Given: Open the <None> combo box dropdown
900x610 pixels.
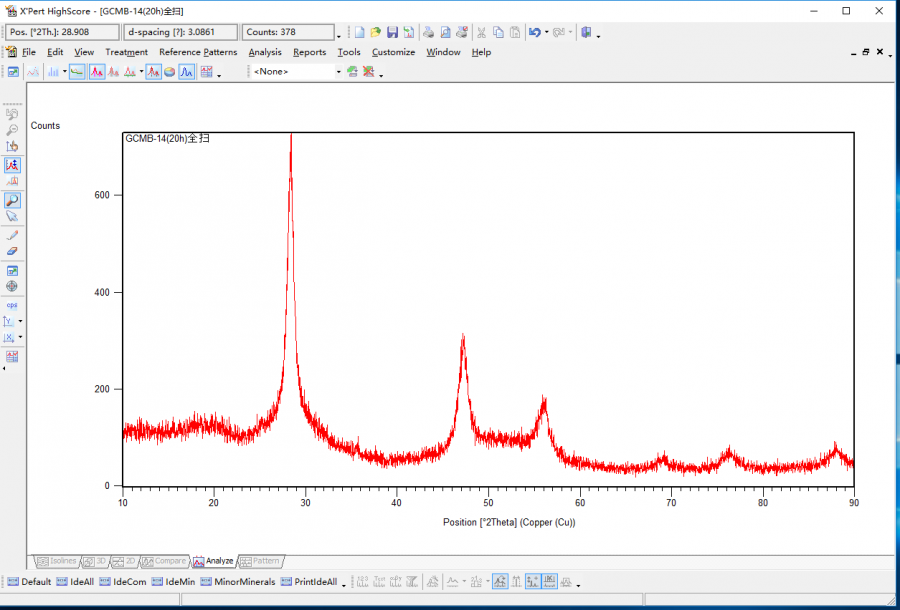Looking at the screenshot, I should coord(338,72).
